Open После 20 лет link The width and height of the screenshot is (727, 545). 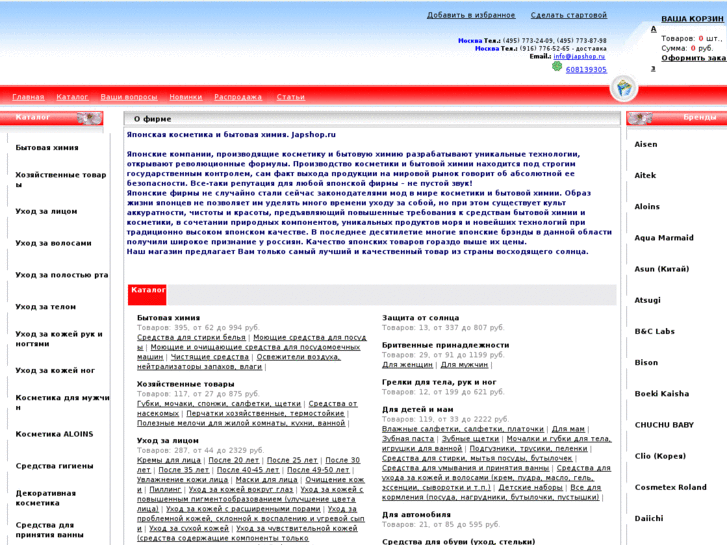234,460
